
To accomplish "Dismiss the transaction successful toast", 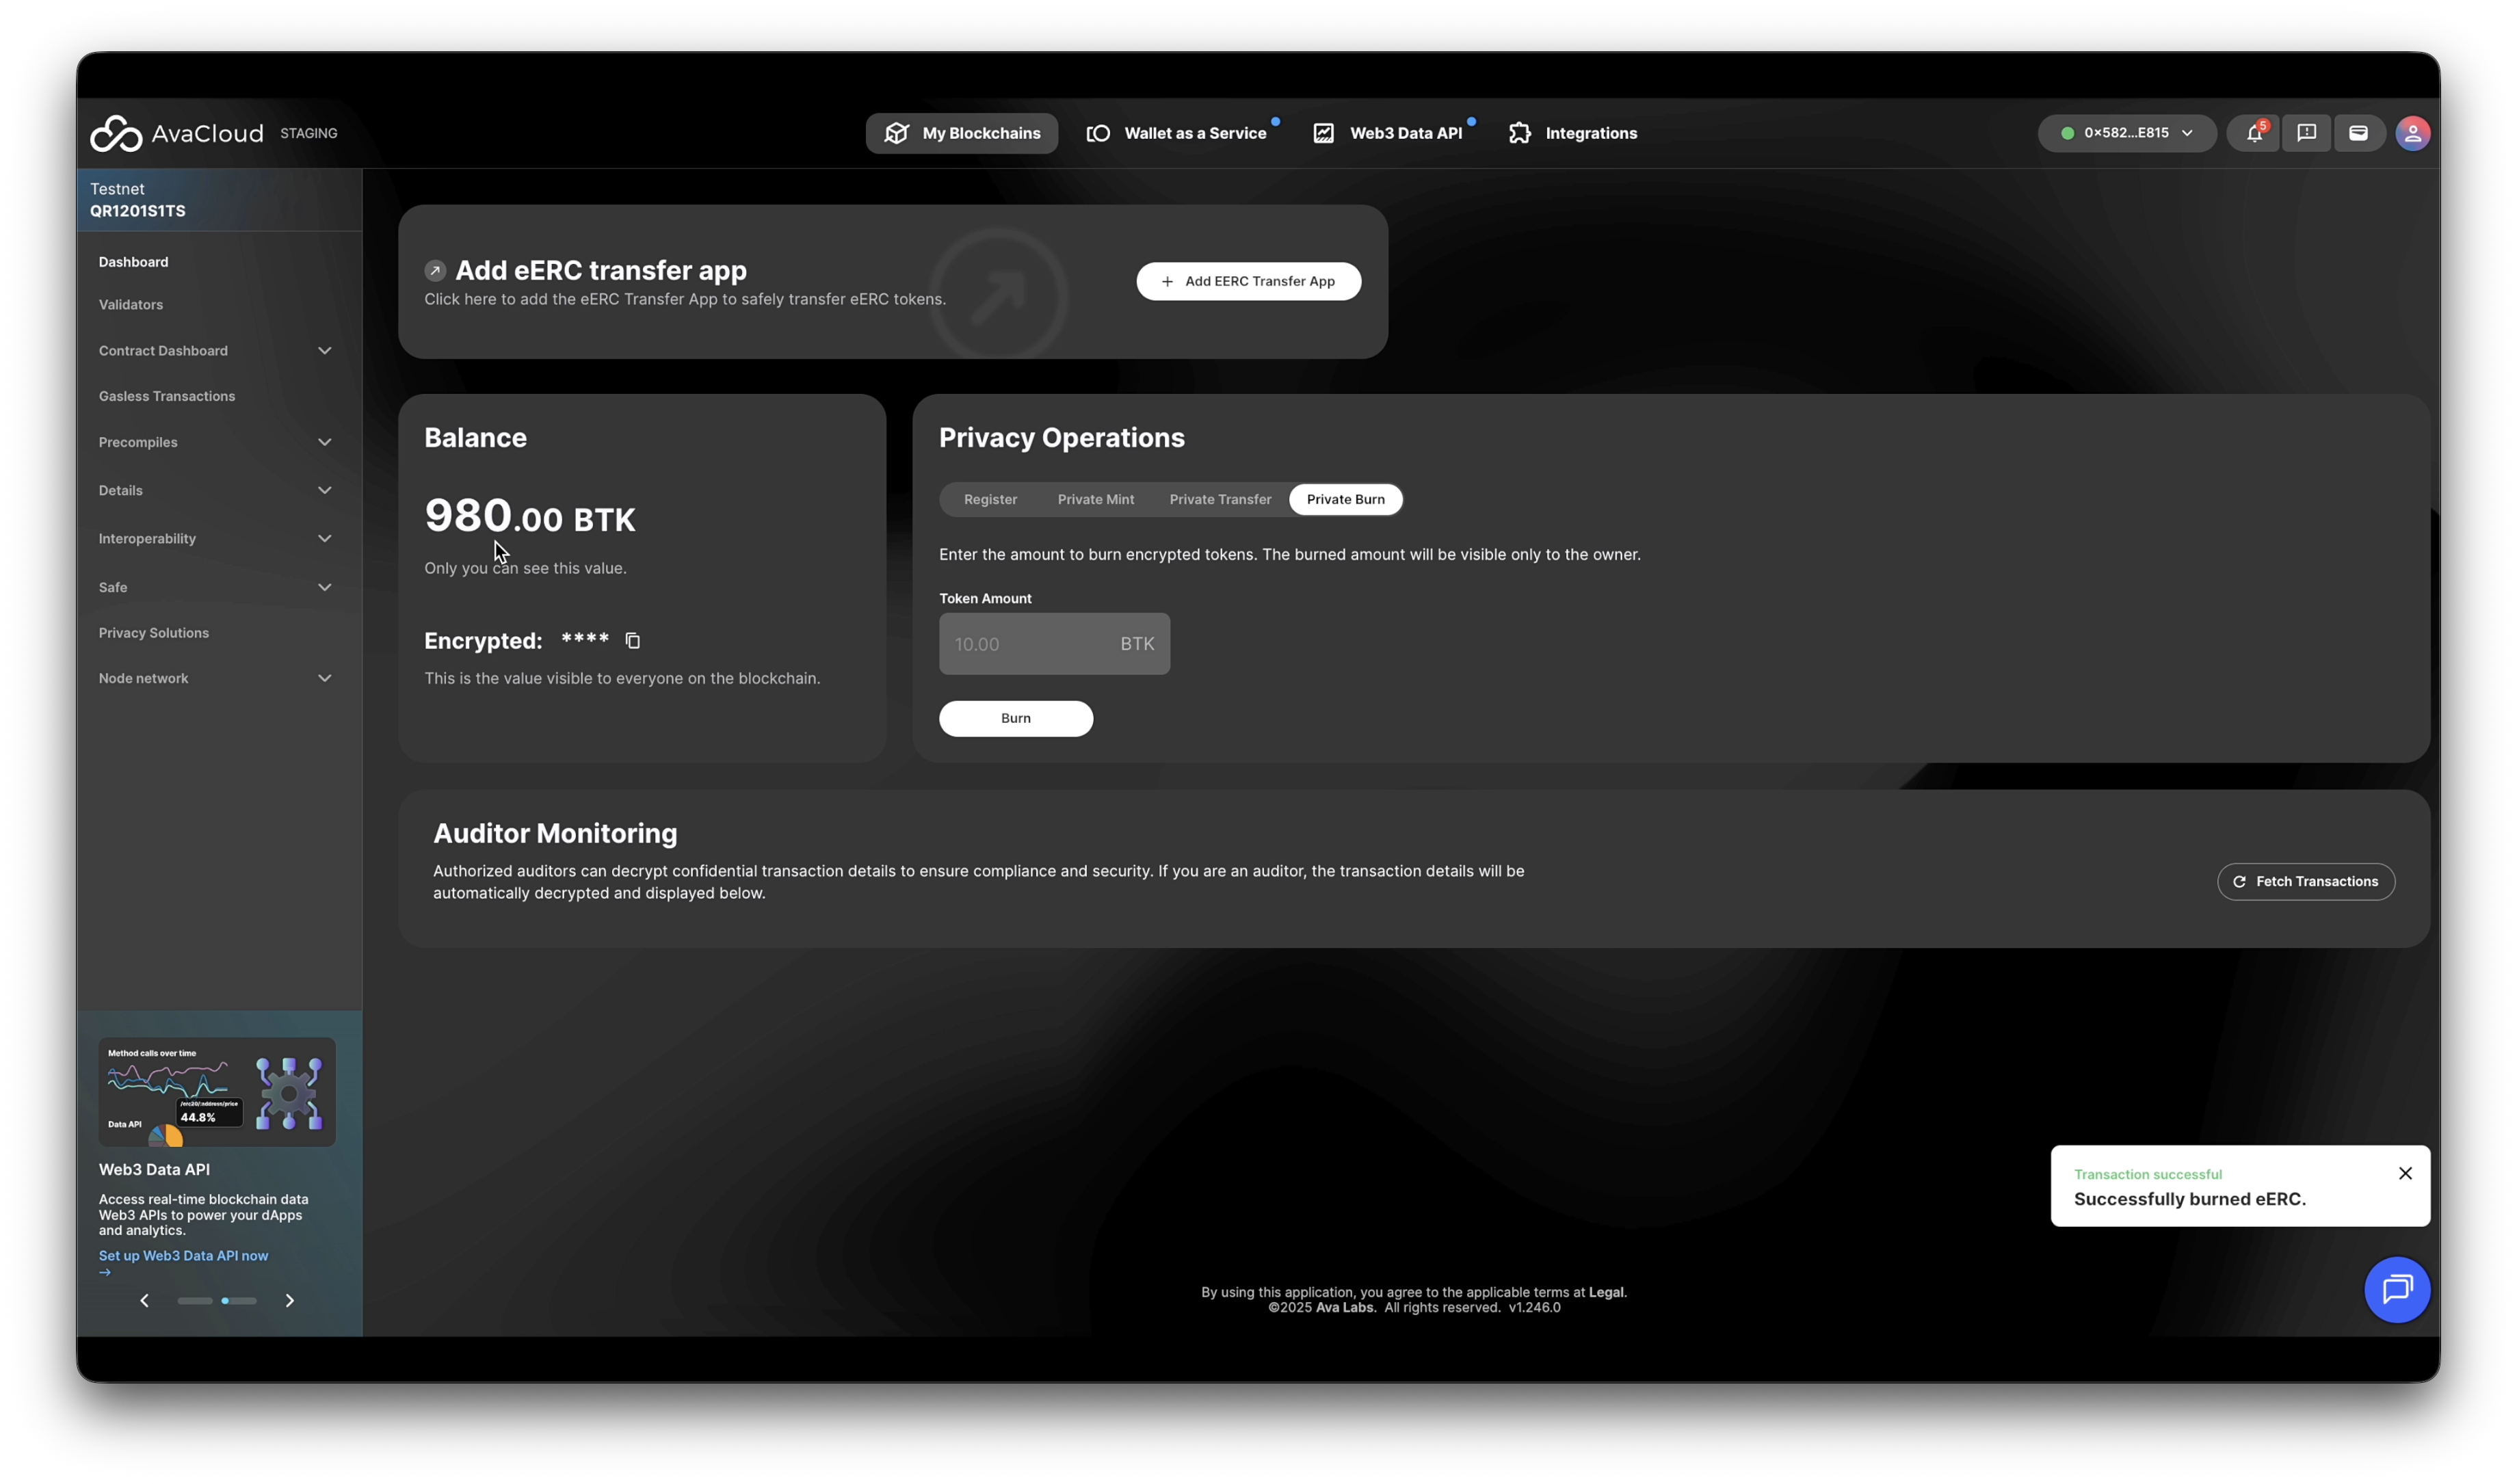I will tap(2405, 1173).
